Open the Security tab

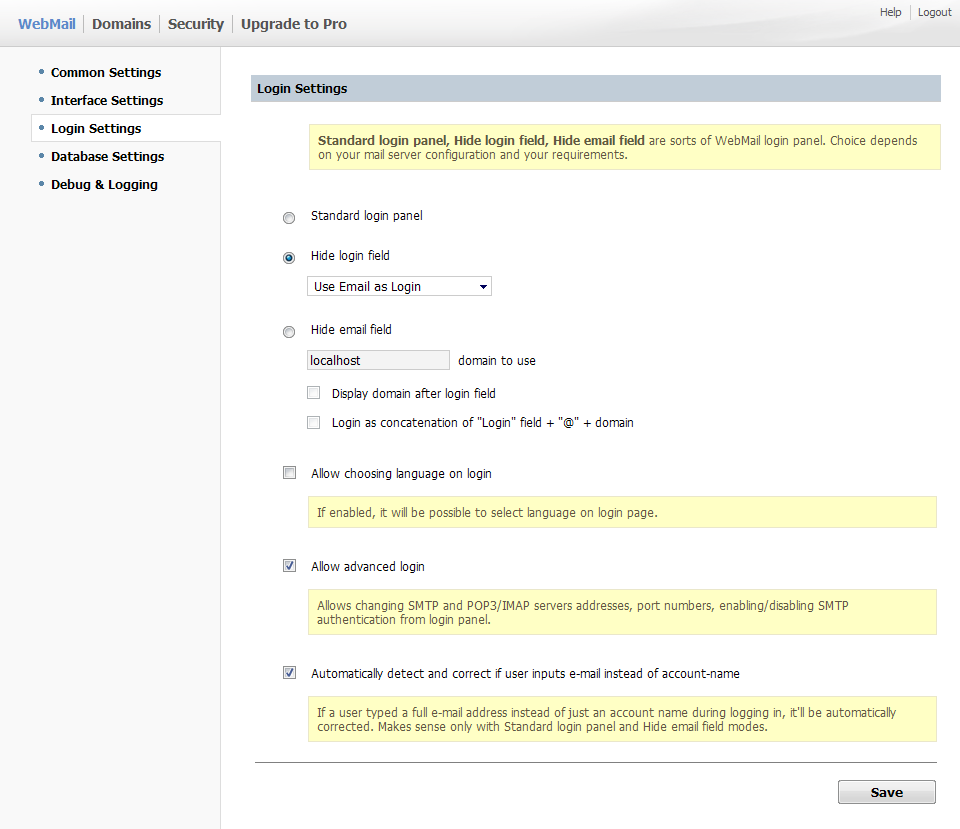(x=195, y=24)
